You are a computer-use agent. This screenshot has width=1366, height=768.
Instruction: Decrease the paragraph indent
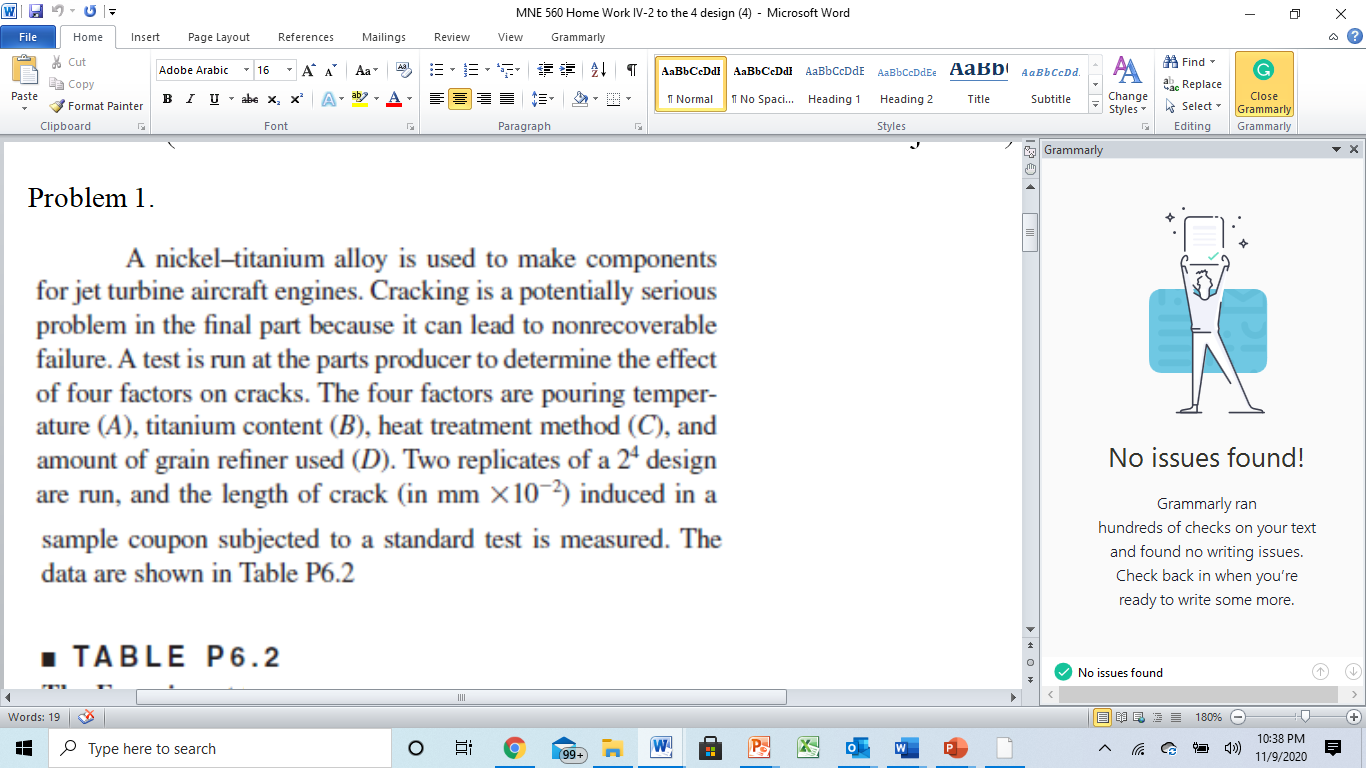pyautogui.click(x=545, y=70)
